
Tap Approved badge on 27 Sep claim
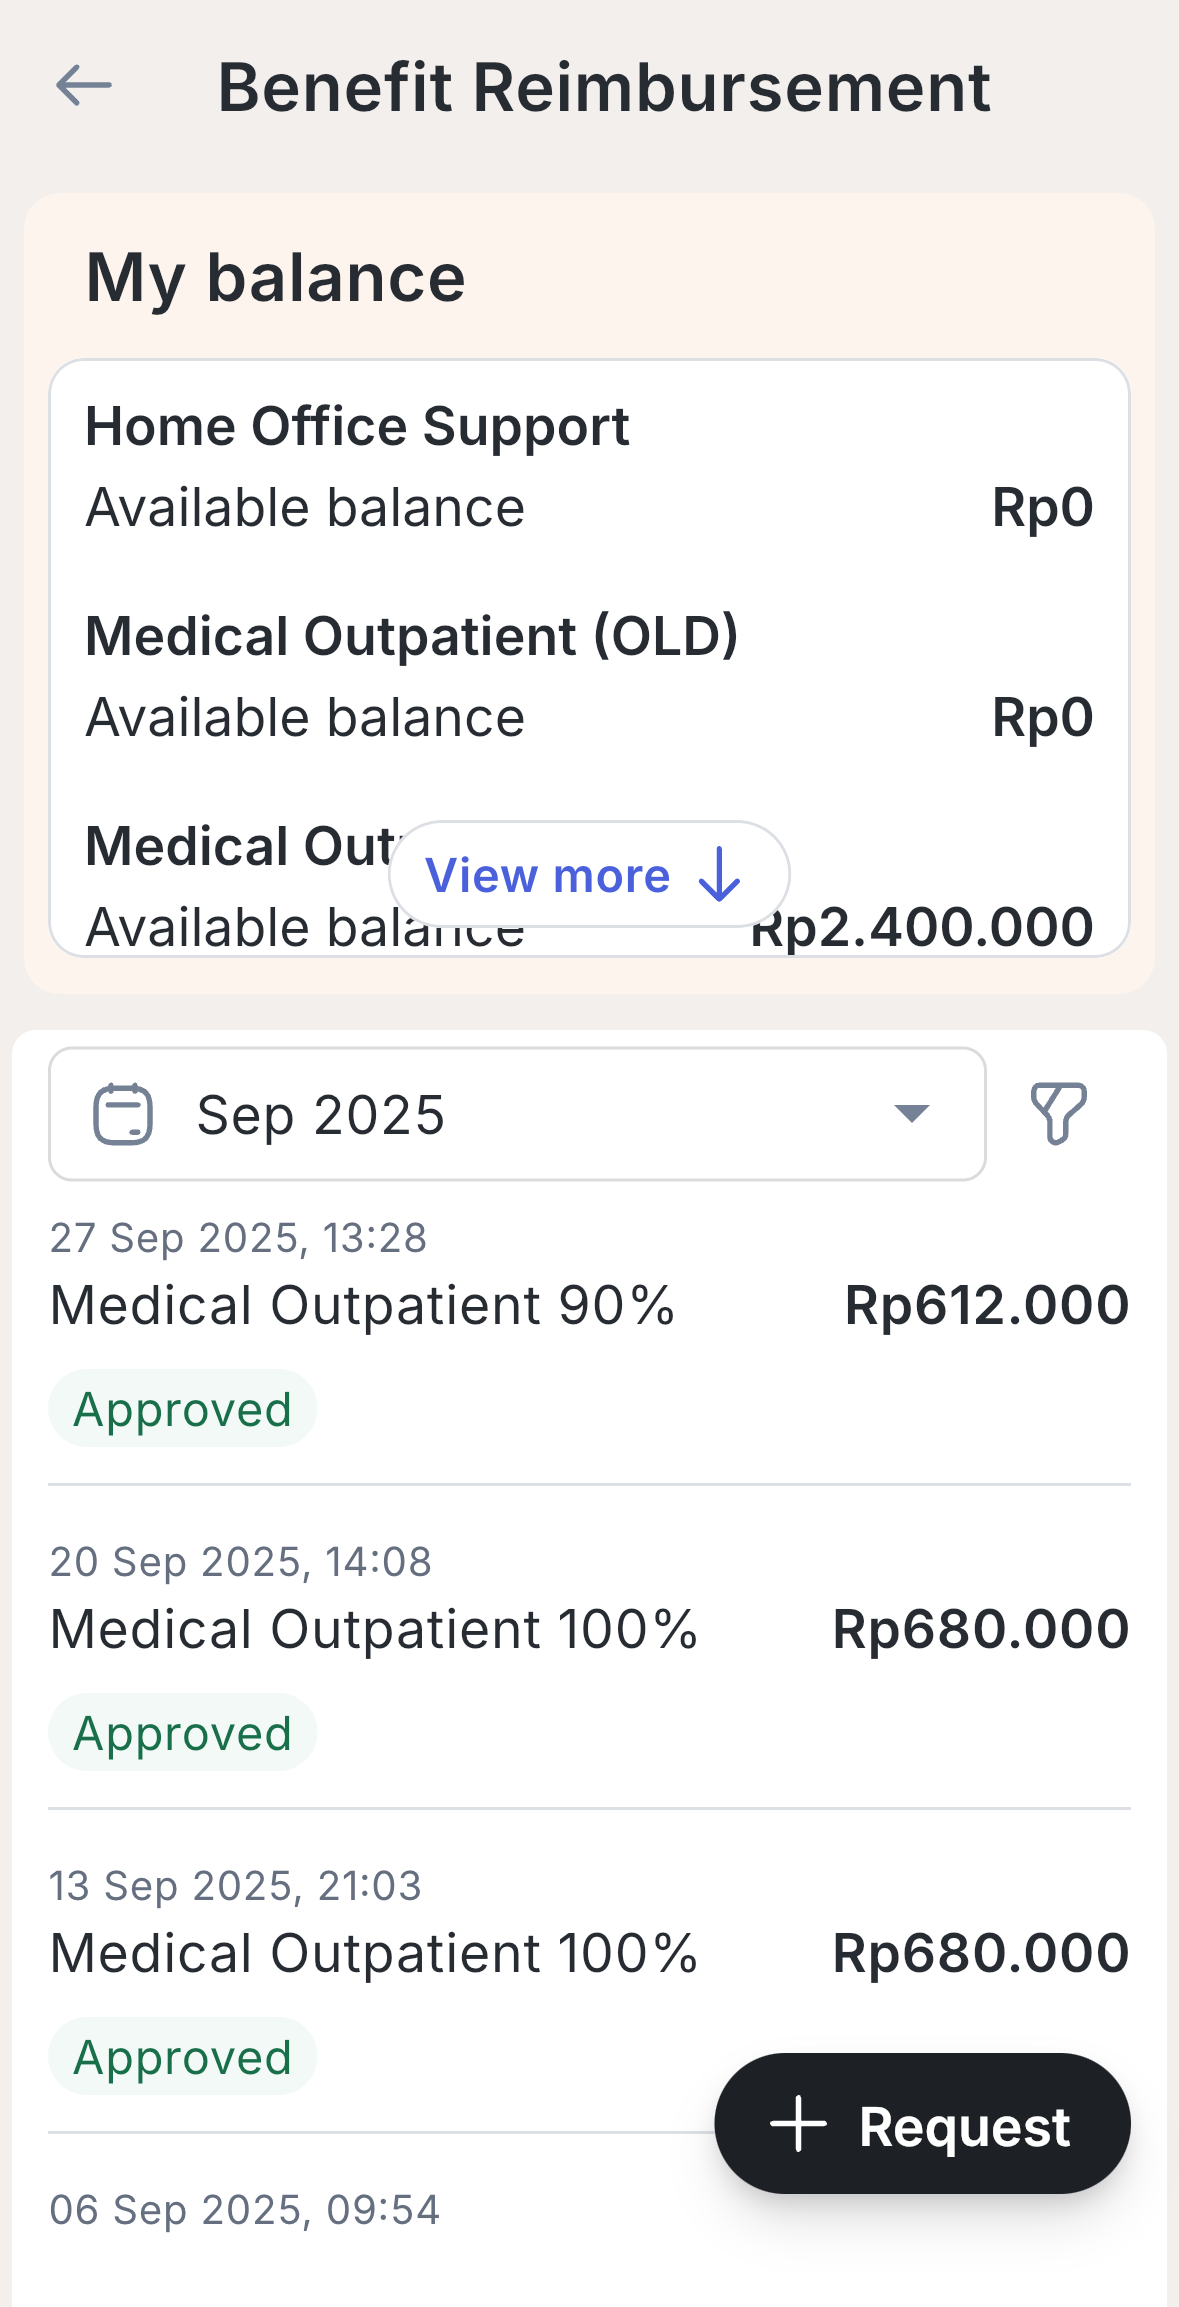pyautogui.click(x=183, y=1409)
